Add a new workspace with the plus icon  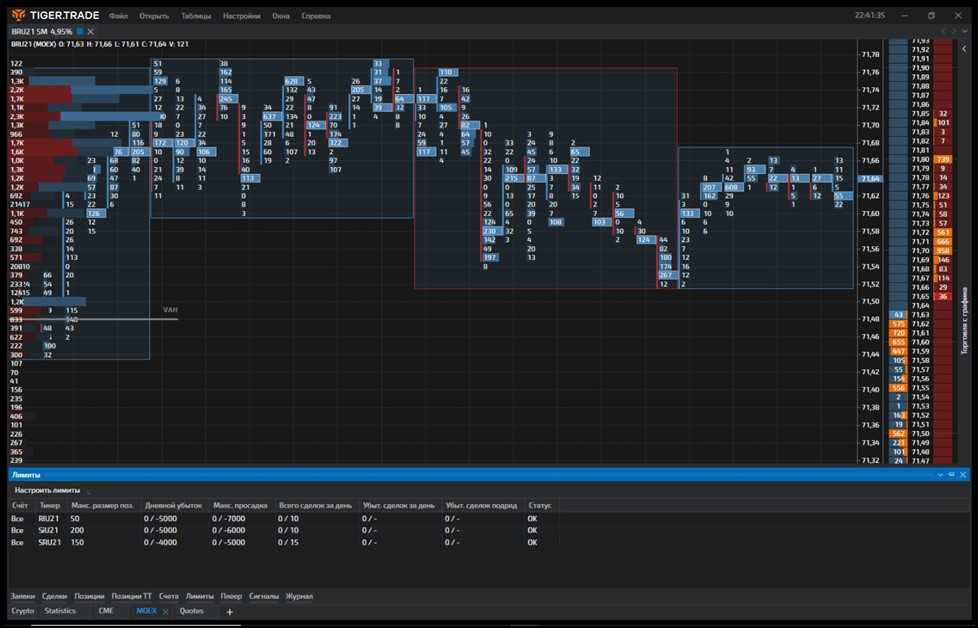tap(229, 611)
